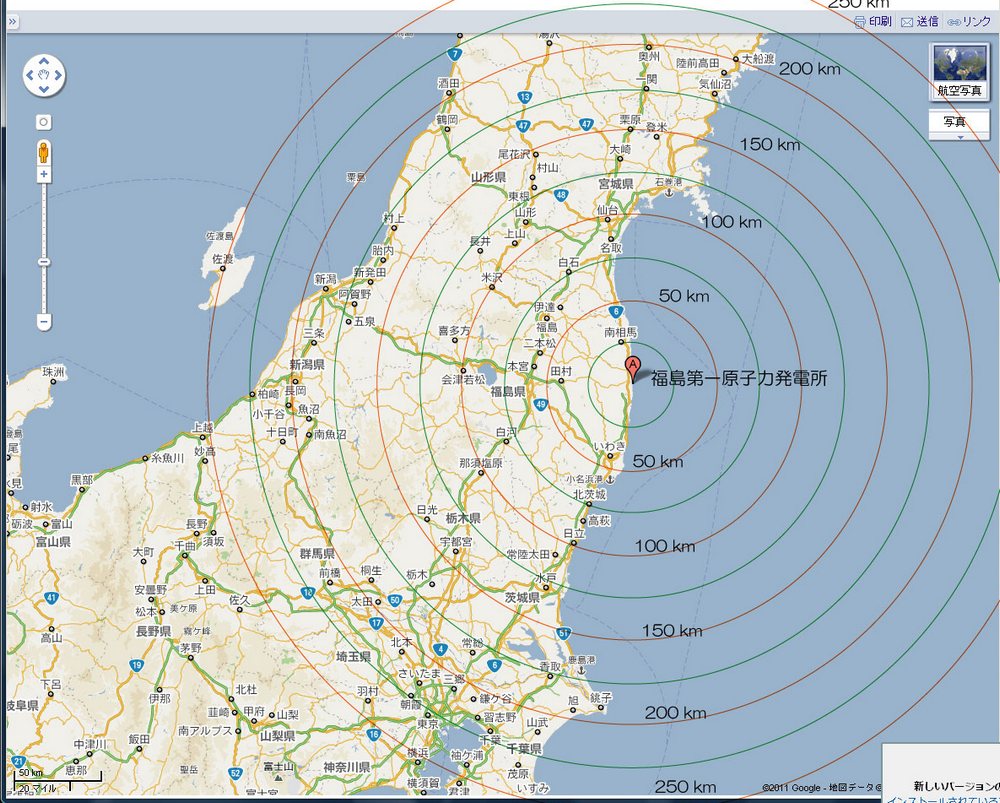Click the 水戸 city label
1000x803 pixels.
tap(546, 577)
